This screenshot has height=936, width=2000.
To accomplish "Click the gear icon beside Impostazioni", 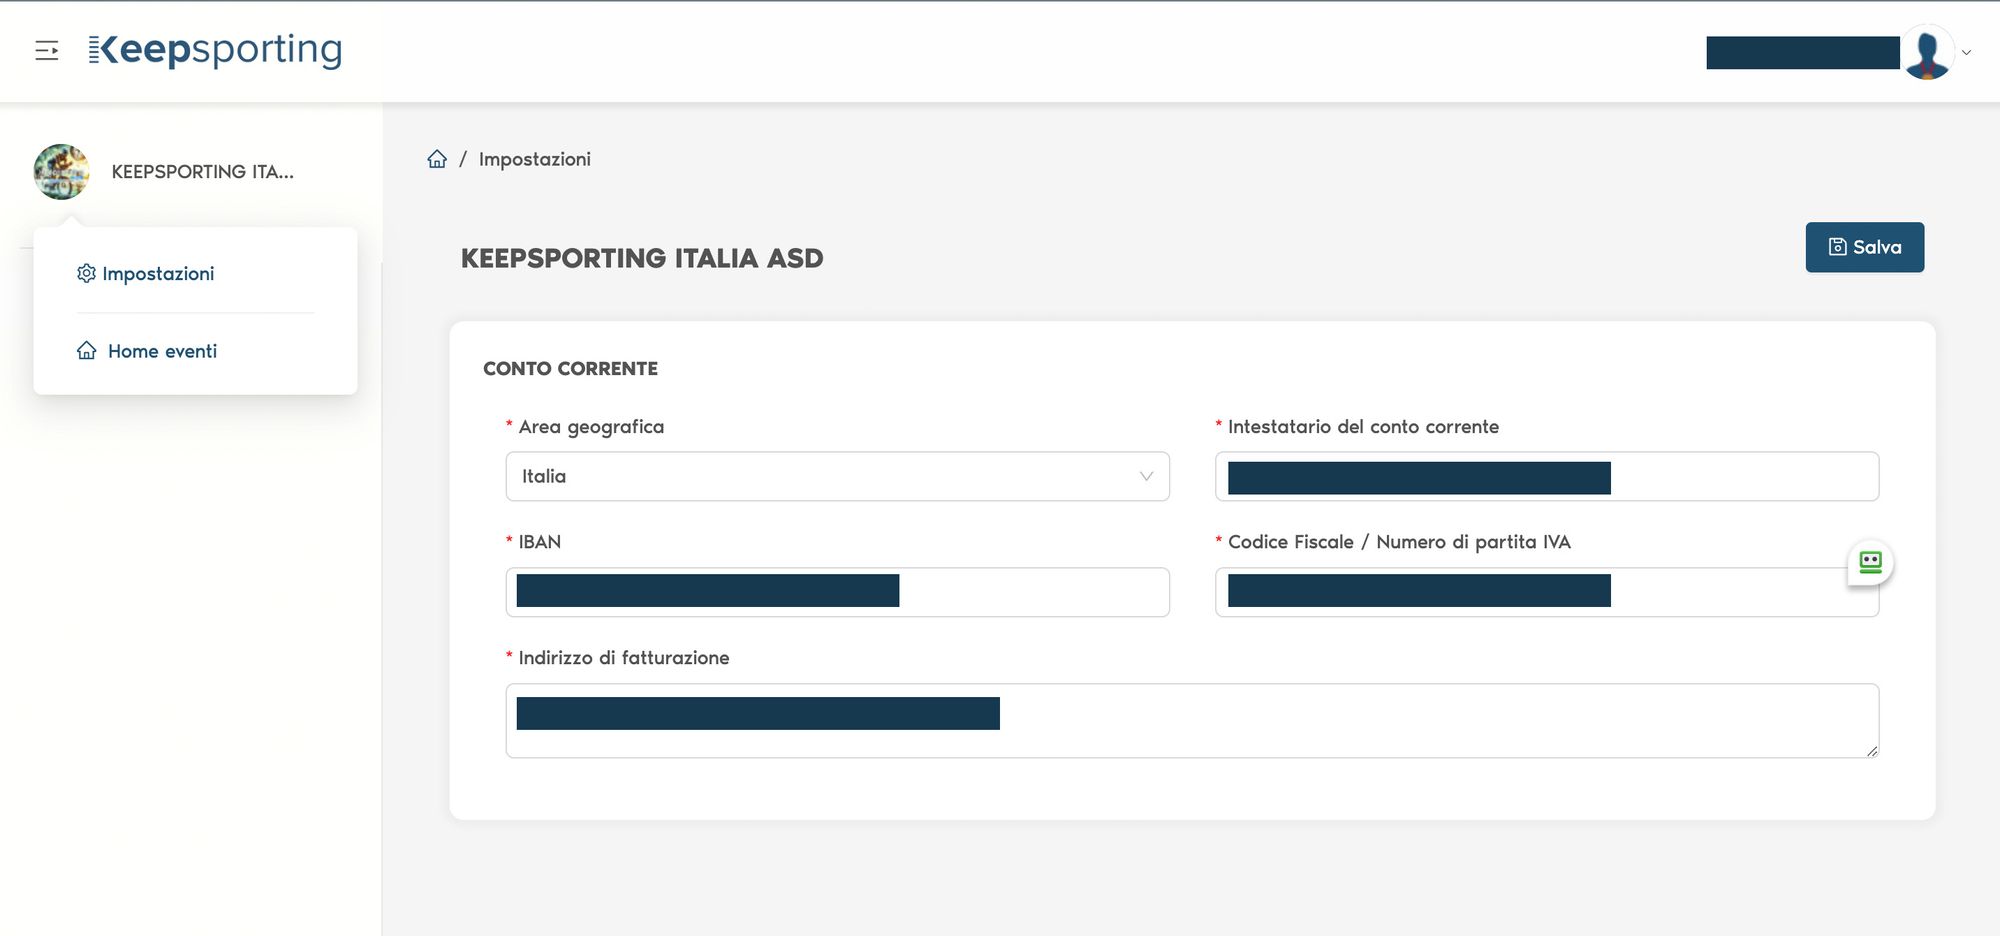I will 87,273.
